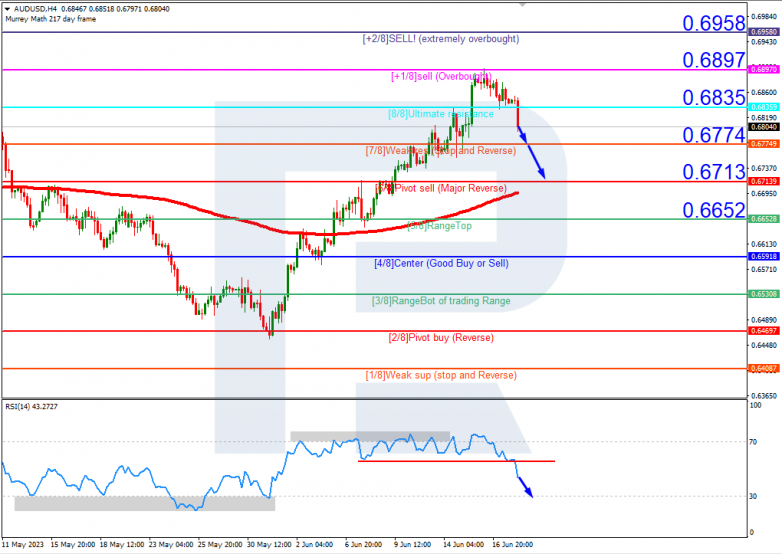Click the RSI 100 scale value
The image size is (782, 554).
pos(756,405)
